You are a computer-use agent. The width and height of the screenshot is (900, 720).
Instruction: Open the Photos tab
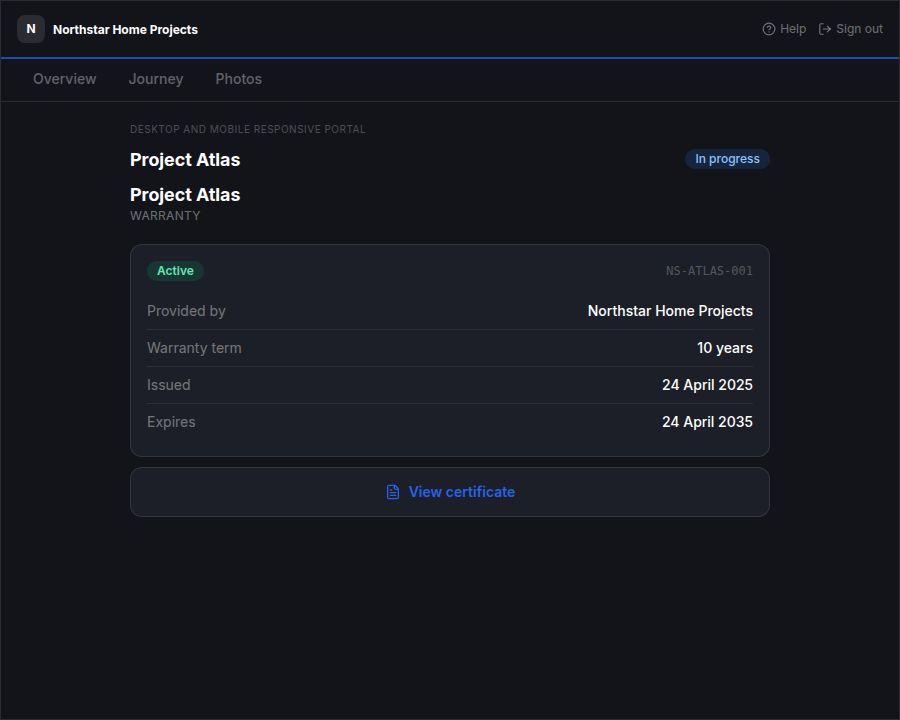[238, 79]
